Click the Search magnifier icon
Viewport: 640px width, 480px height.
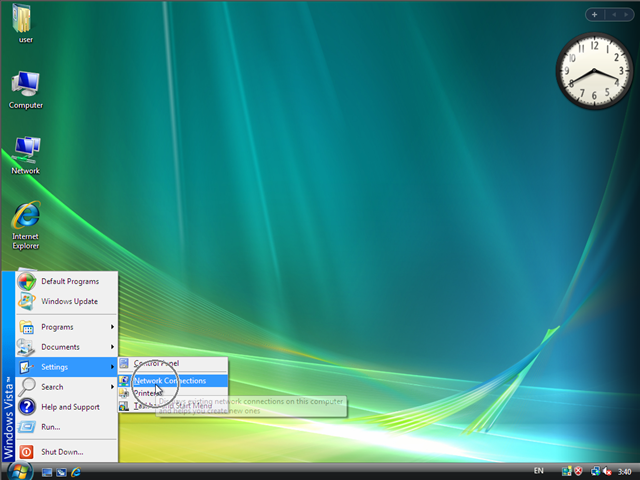click(27, 387)
